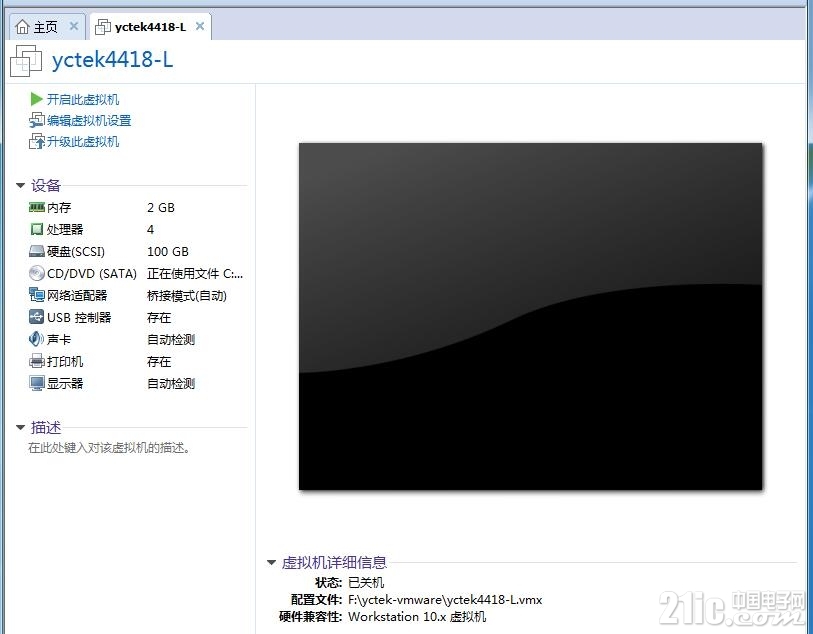Open 开启此虚拟机 to power on
Viewport: 813px width, 634px height.
pyautogui.click(x=83, y=99)
